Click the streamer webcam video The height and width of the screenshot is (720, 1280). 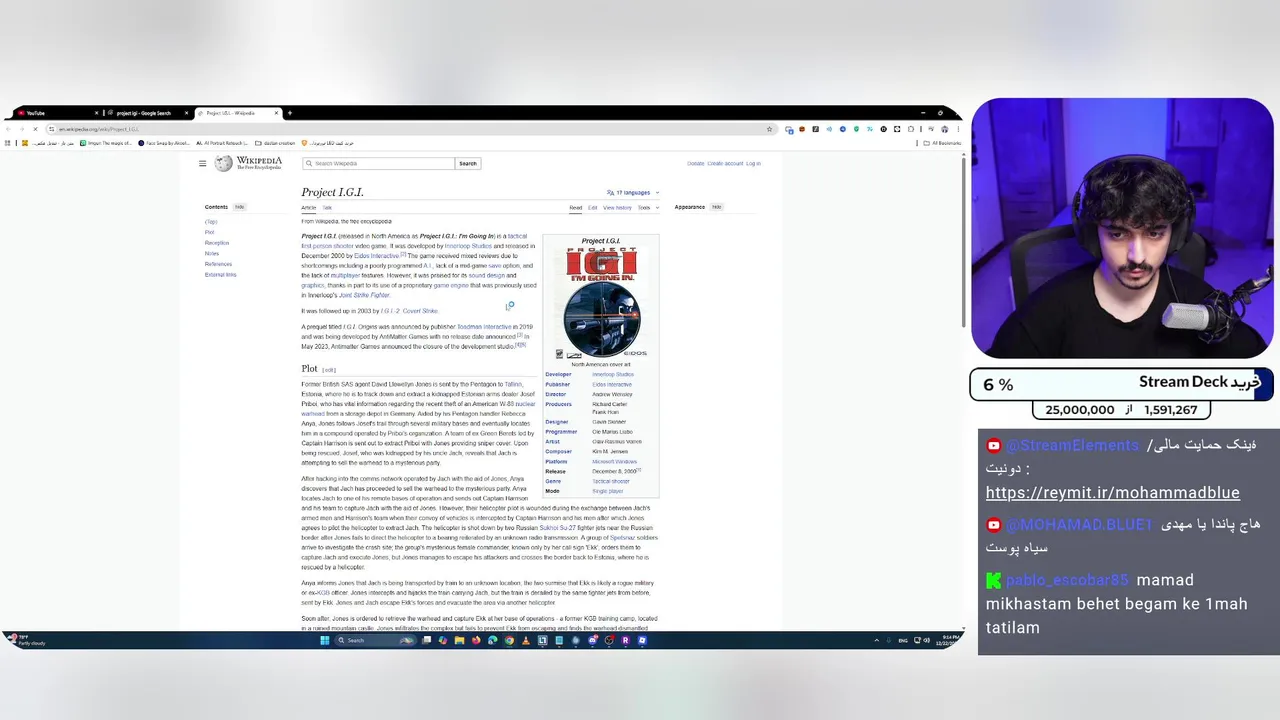point(1122,228)
